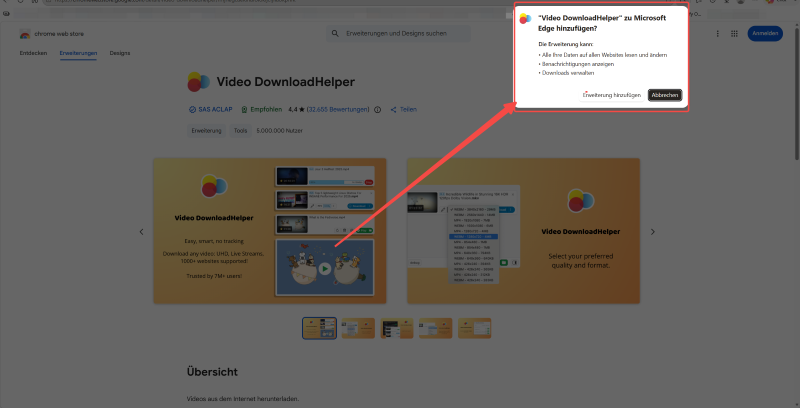
Task: Open the 32.655 Bewertungen reviews link
Action: pyautogui.click(x=338, y=110)
